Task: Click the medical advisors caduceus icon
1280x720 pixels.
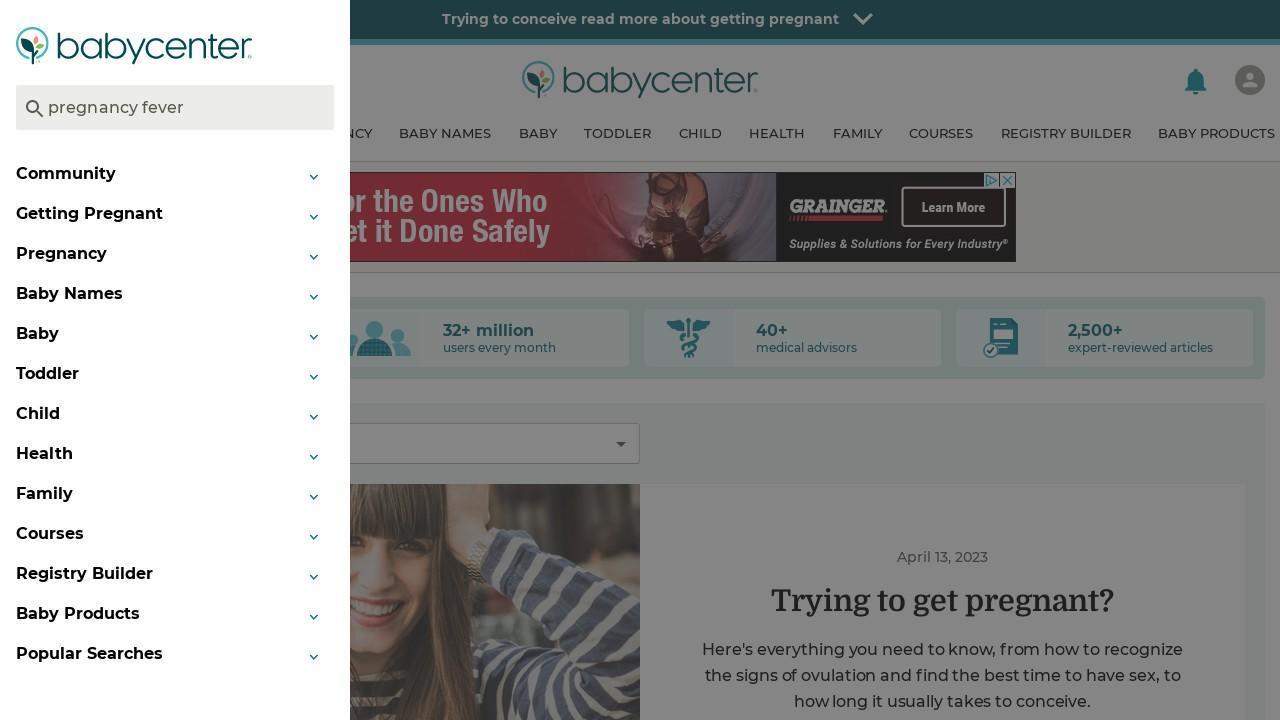Action: click(688, 338)
